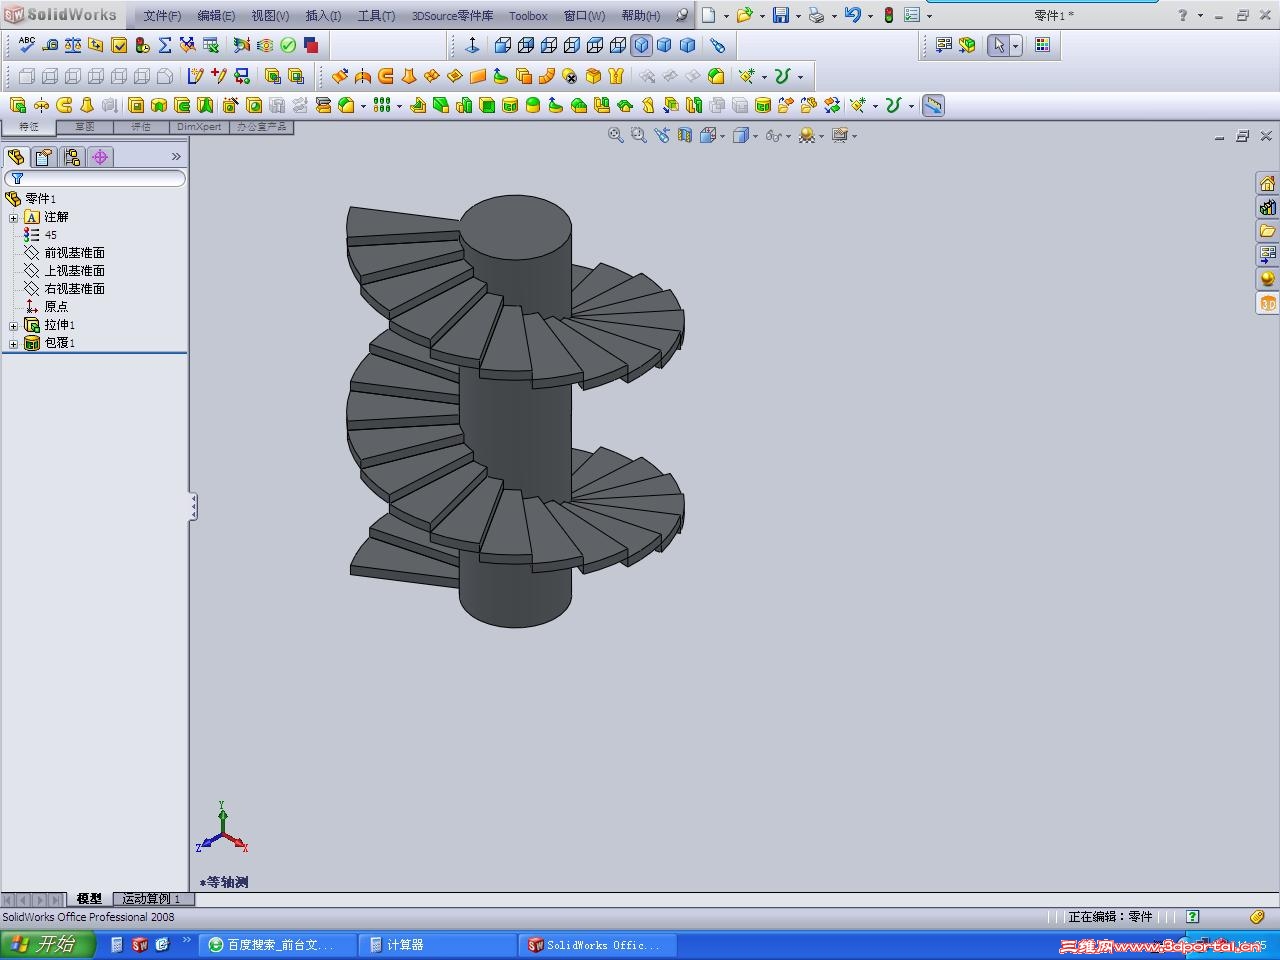Click the Open folder icon

(744, 15)
